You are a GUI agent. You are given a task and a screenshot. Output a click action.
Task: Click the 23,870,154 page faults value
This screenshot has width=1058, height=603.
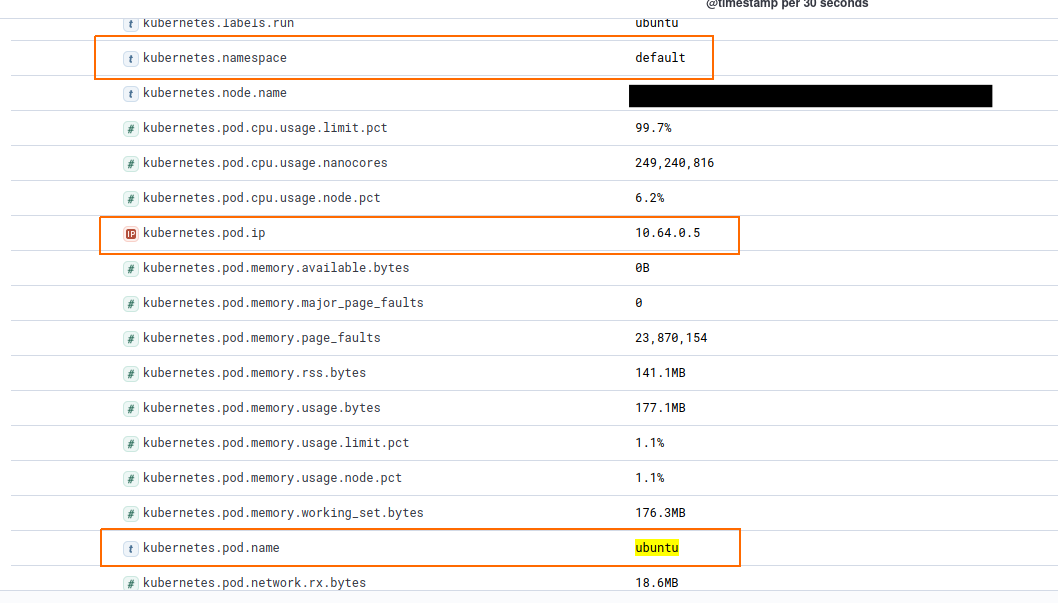(671, 339)
